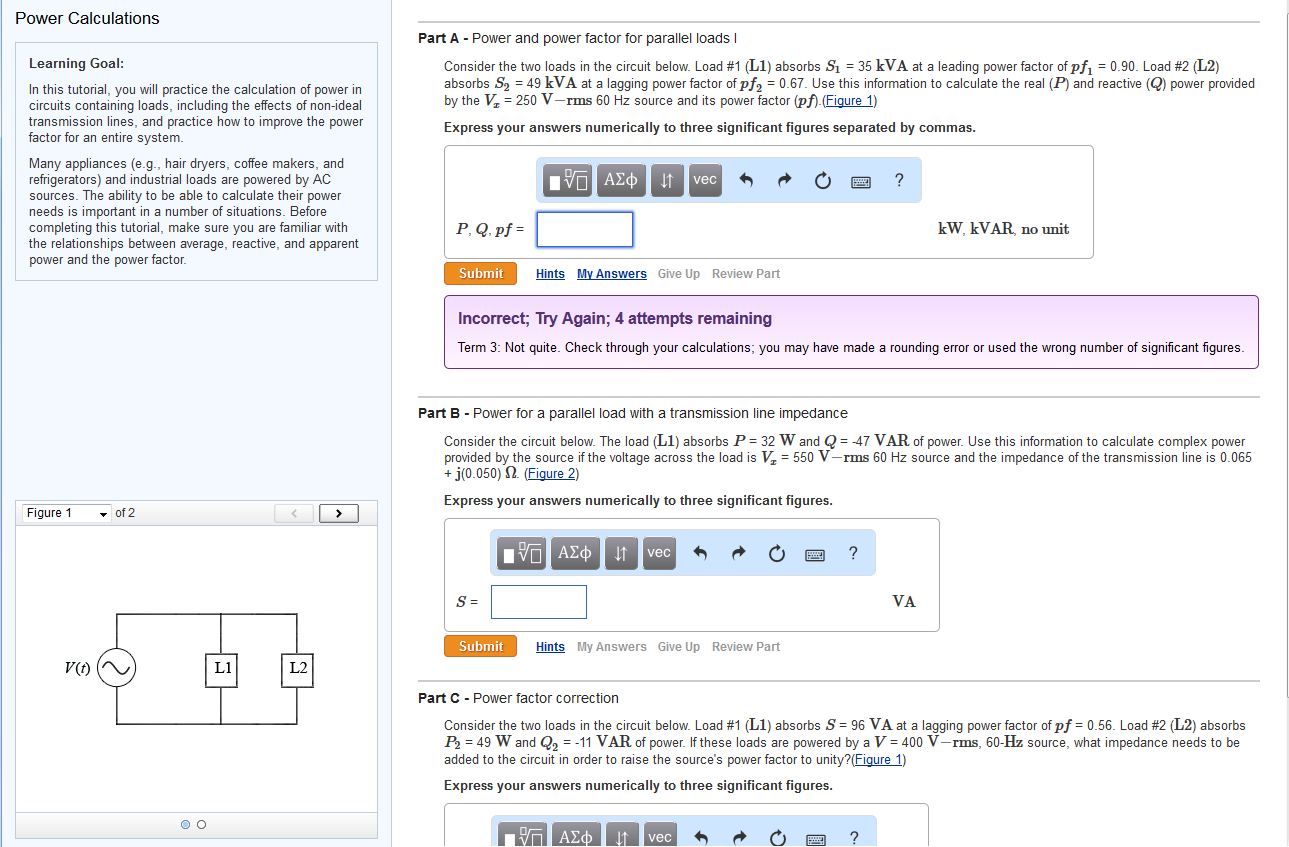Screen dimensions: 1289x847
Task: Submit the Part B answer
Action: pos(481,646)
